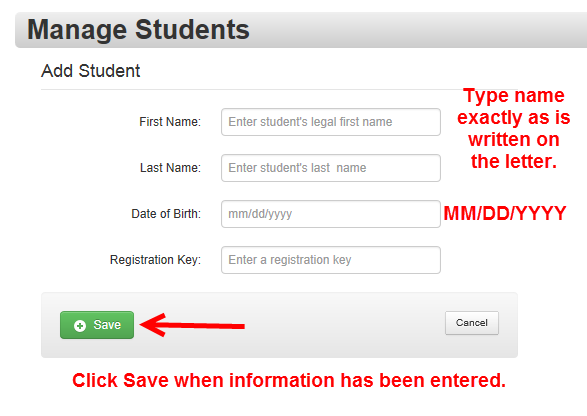The image size is (587, 416).
Task: Save the new student information
Action: [x=97, y=325]
